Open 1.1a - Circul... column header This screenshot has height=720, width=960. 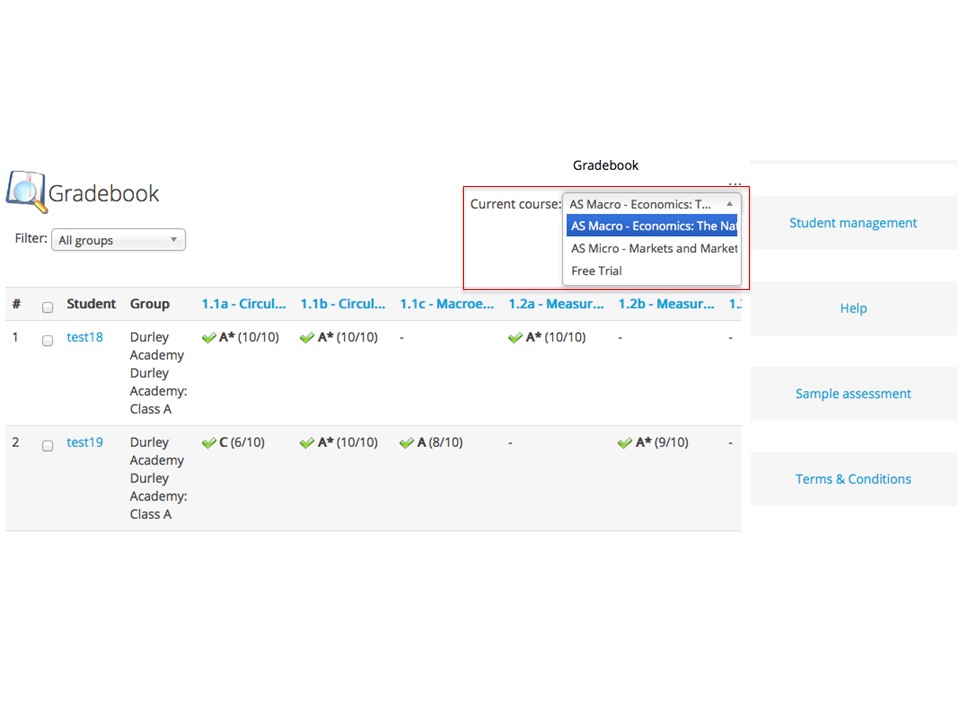pyautogui.click(x=244, y=304)
